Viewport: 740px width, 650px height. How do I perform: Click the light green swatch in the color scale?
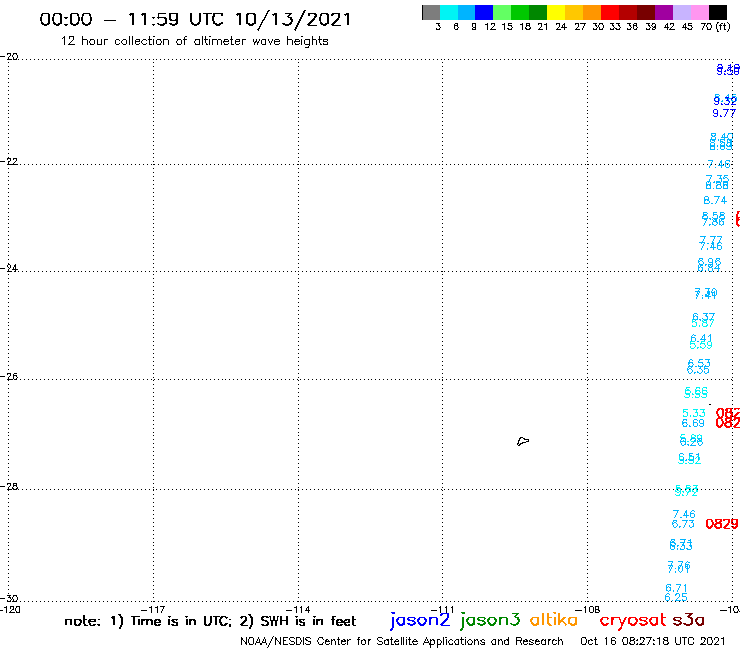point(502,12)
